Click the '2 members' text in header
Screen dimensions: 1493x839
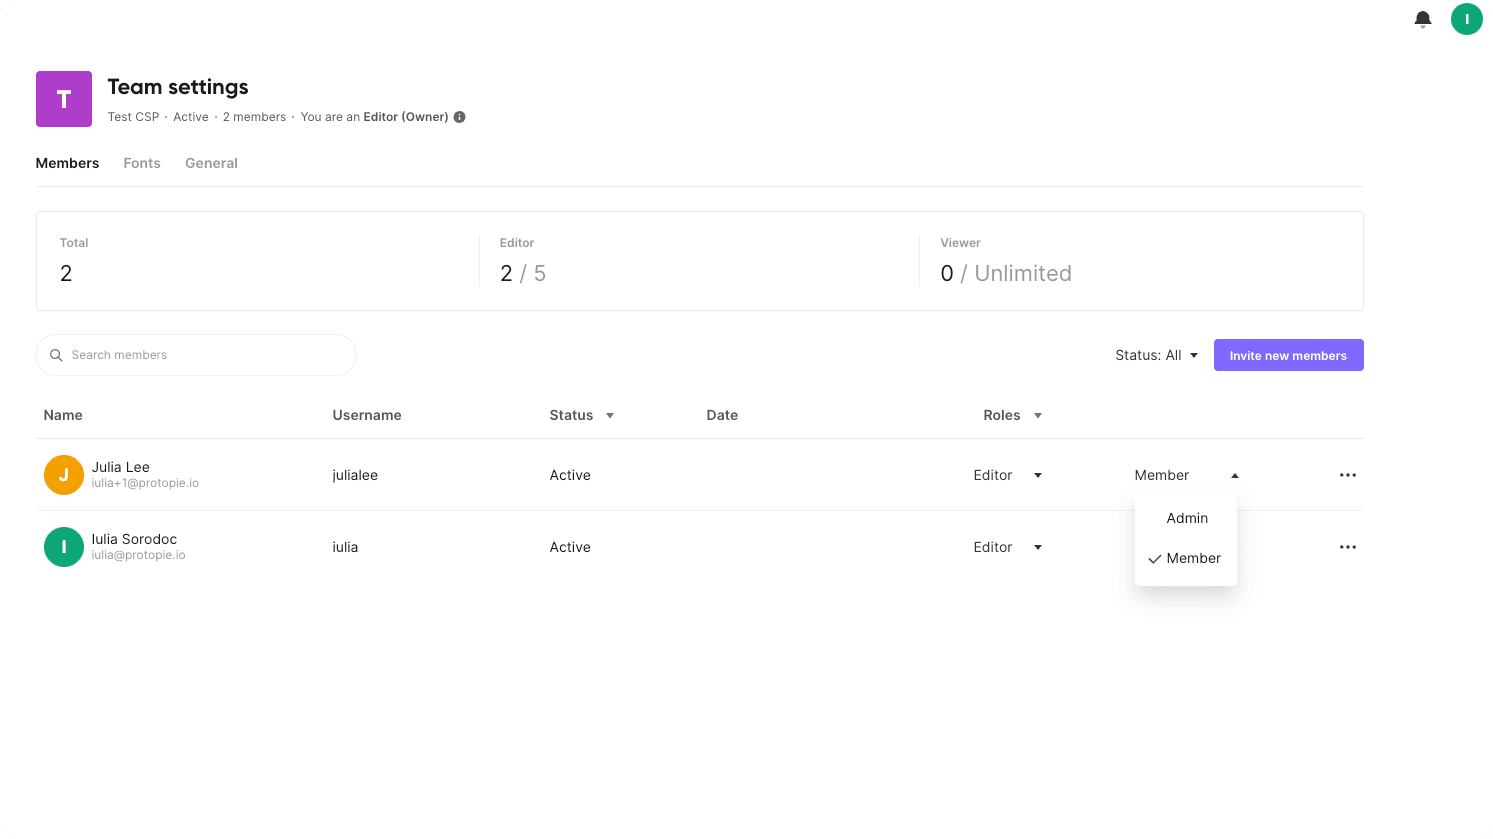coord(254,117)
